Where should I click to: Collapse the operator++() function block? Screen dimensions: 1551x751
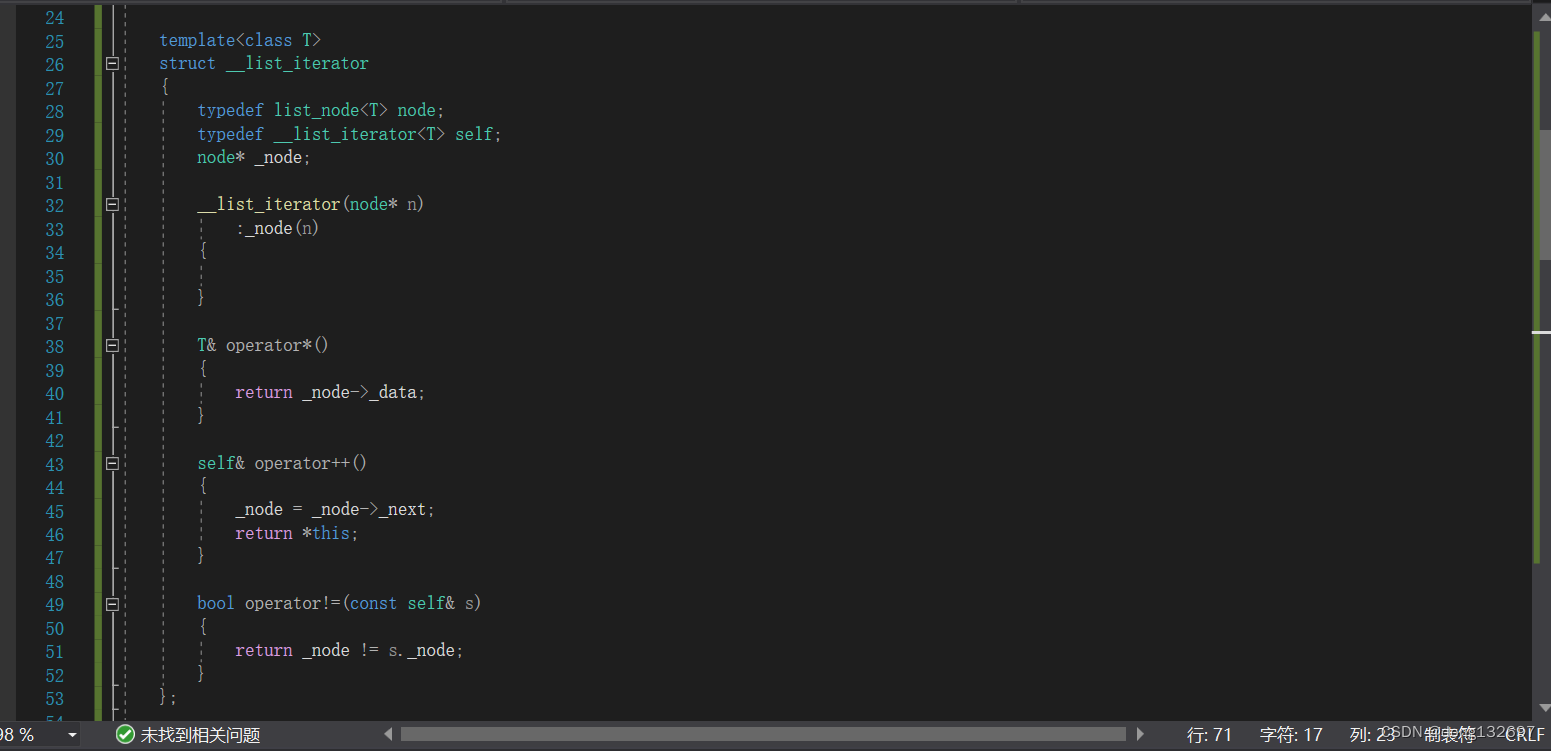point(112,463)
